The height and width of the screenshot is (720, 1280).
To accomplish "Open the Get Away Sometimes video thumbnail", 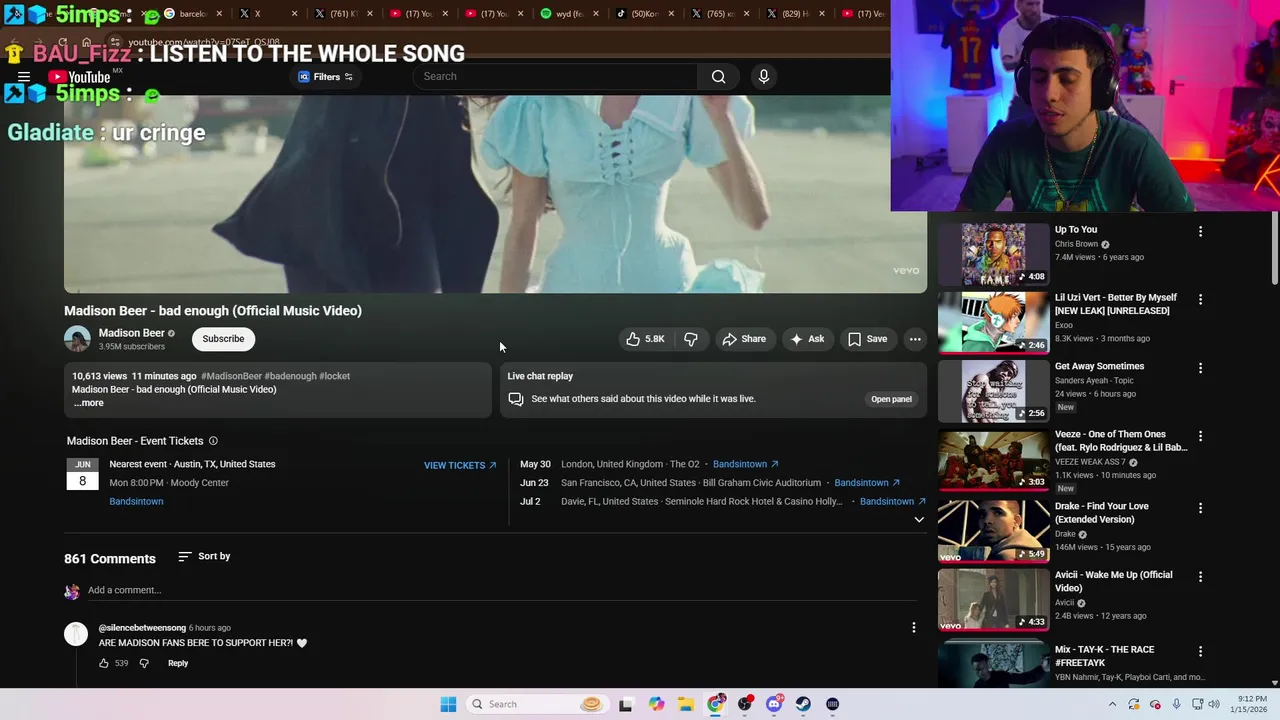I will click(993, 391).
